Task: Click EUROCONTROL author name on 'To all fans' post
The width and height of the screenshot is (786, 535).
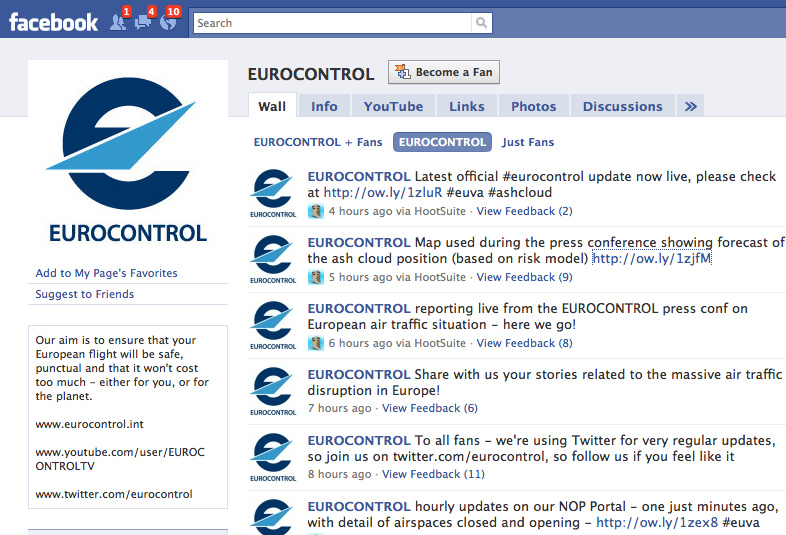Action: 359,440
